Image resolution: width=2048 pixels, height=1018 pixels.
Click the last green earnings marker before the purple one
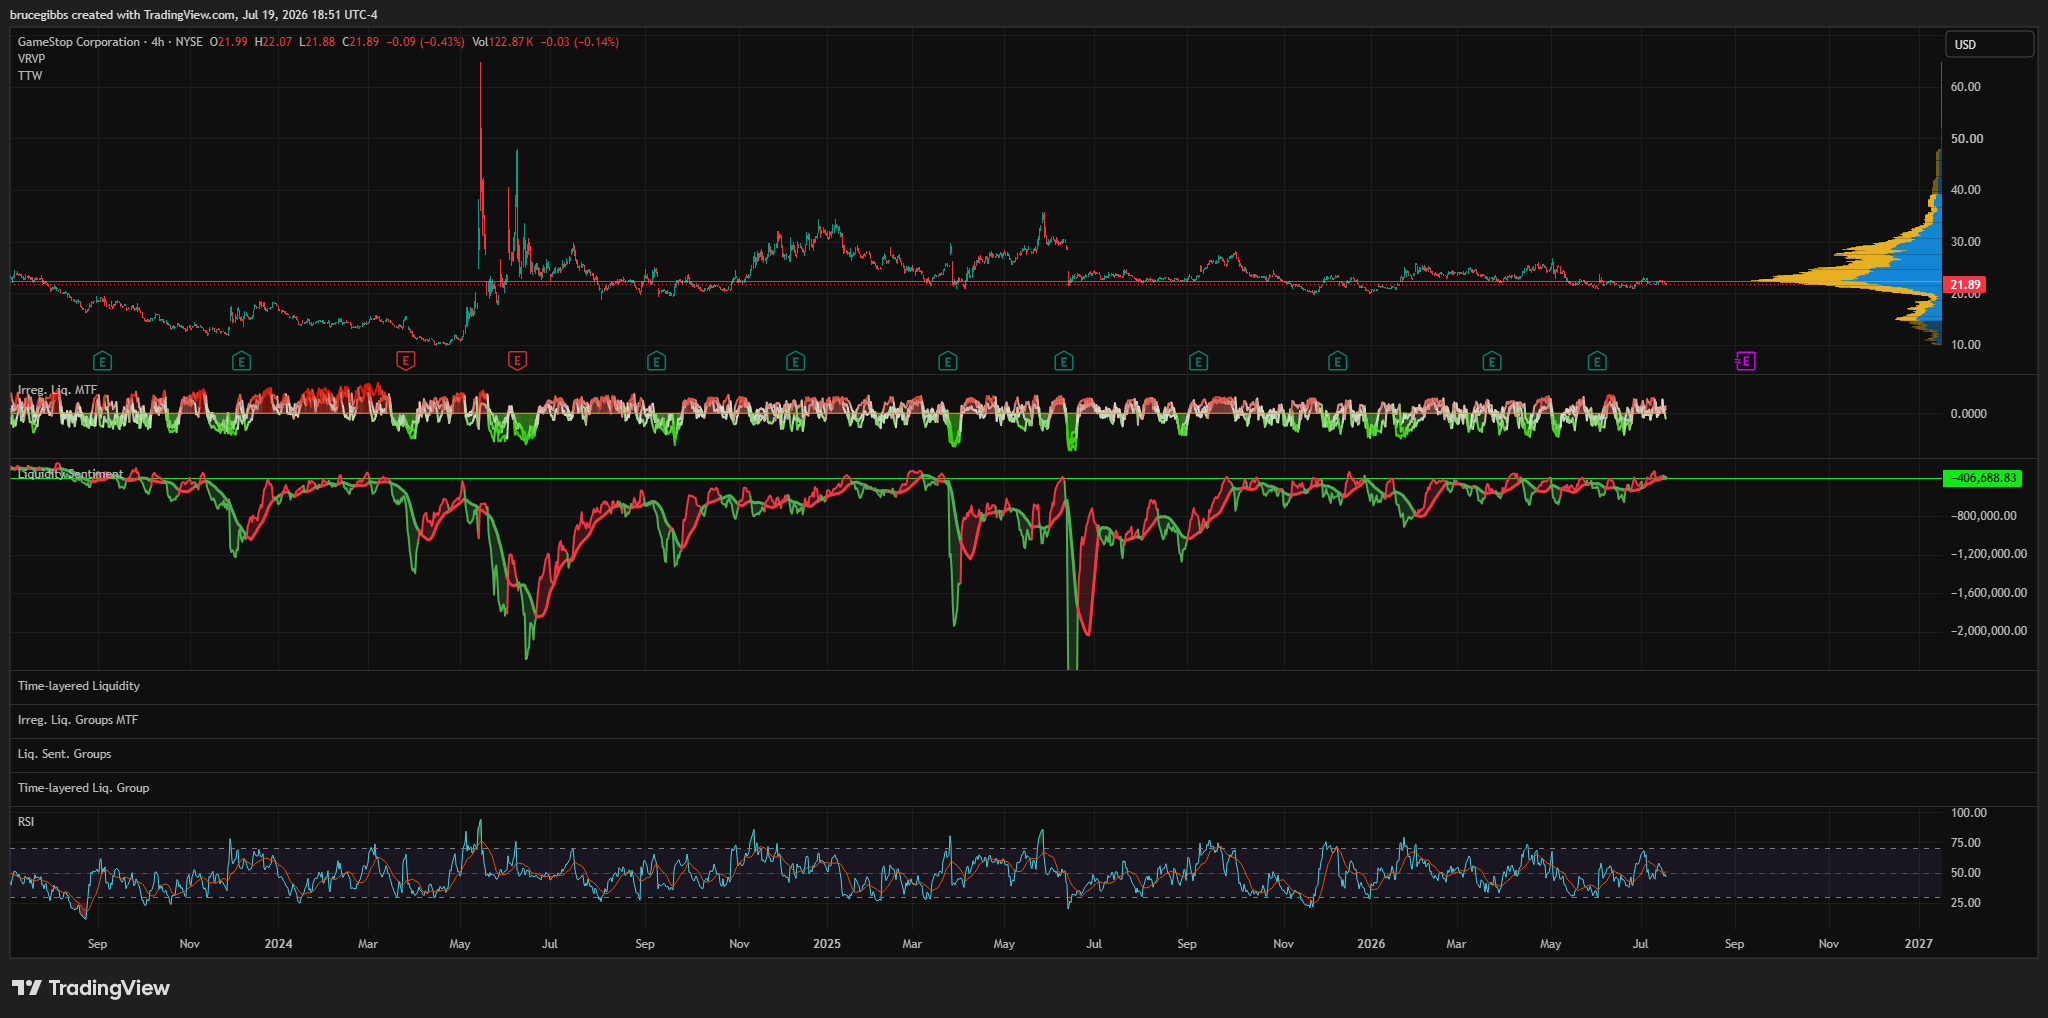click(x=1597, y=361)
